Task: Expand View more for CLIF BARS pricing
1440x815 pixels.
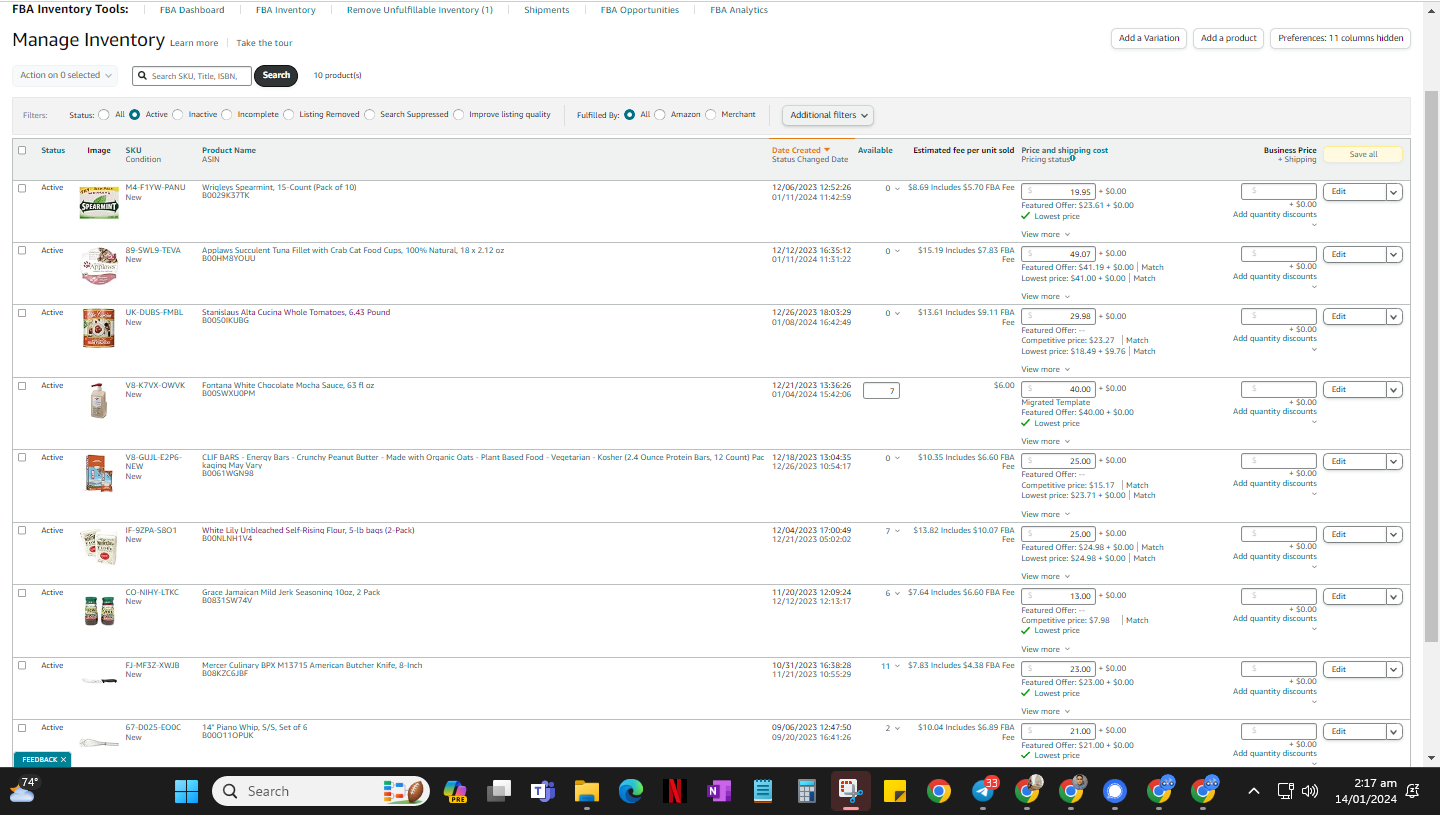Action: coord(1045,514)
